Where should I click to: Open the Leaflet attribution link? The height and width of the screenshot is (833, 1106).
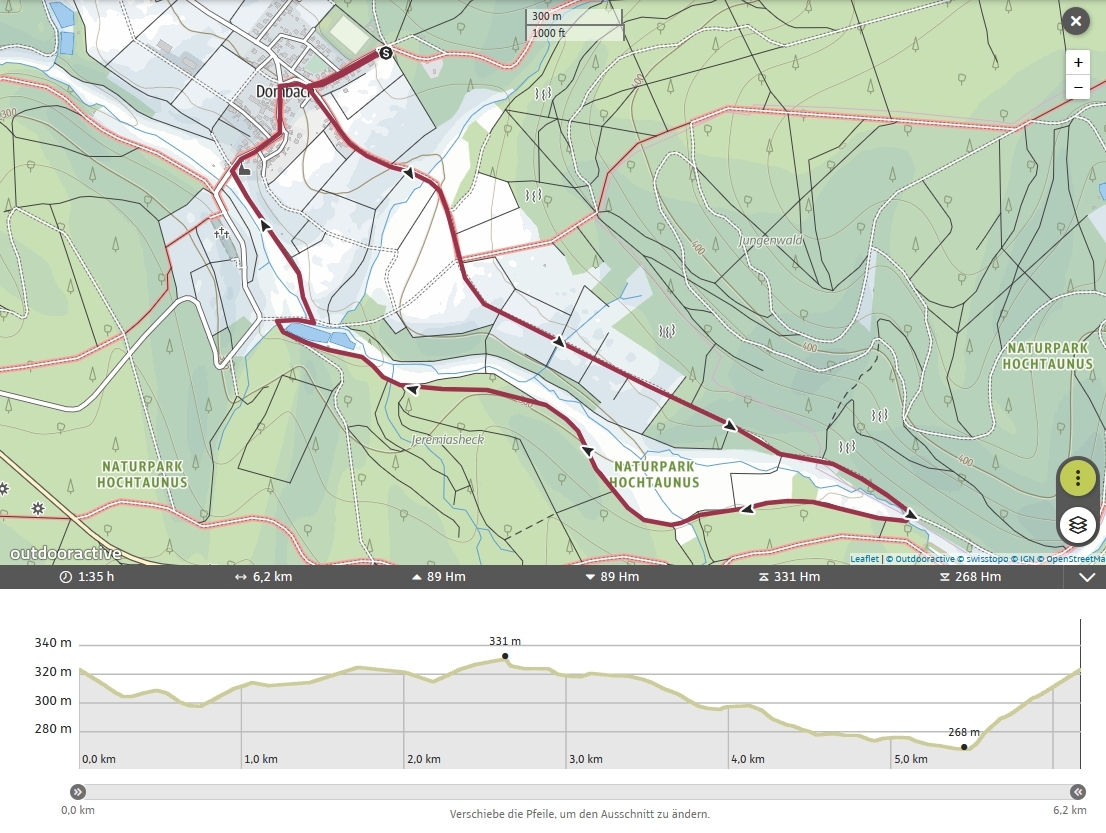pyautogui.click(x=864, y=559)
